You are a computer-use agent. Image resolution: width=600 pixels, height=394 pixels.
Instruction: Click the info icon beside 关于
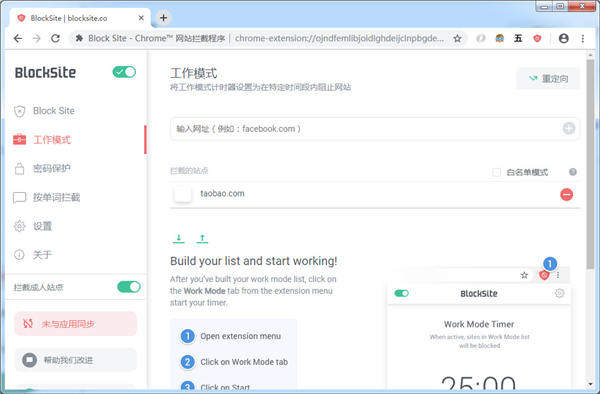[x=19, y=255]
